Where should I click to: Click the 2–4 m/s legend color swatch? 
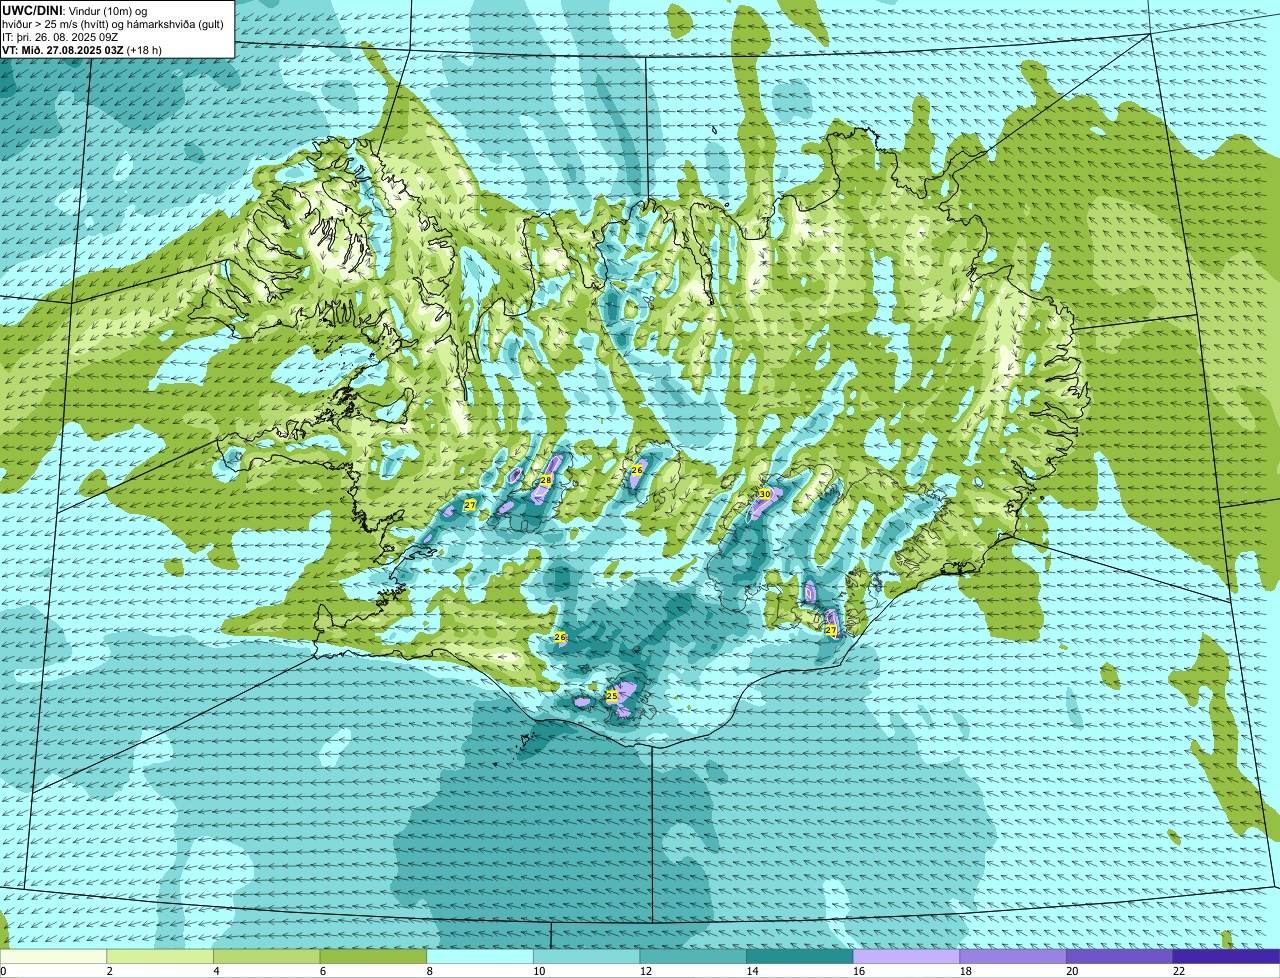(x=160, y=956)
